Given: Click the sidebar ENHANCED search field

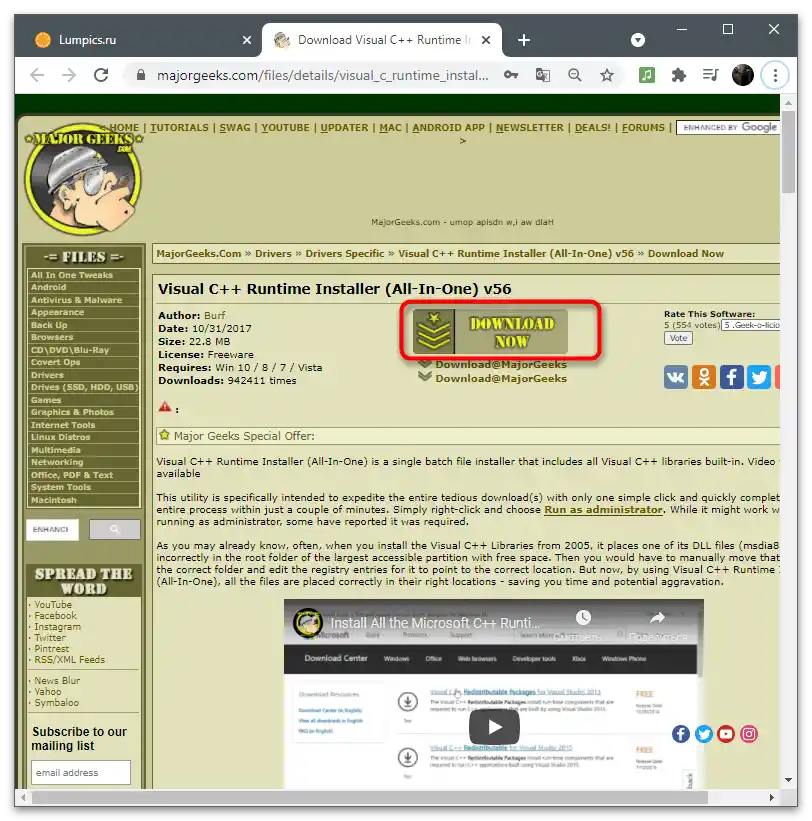Looking at the screenshot, I should pos(52,529).
